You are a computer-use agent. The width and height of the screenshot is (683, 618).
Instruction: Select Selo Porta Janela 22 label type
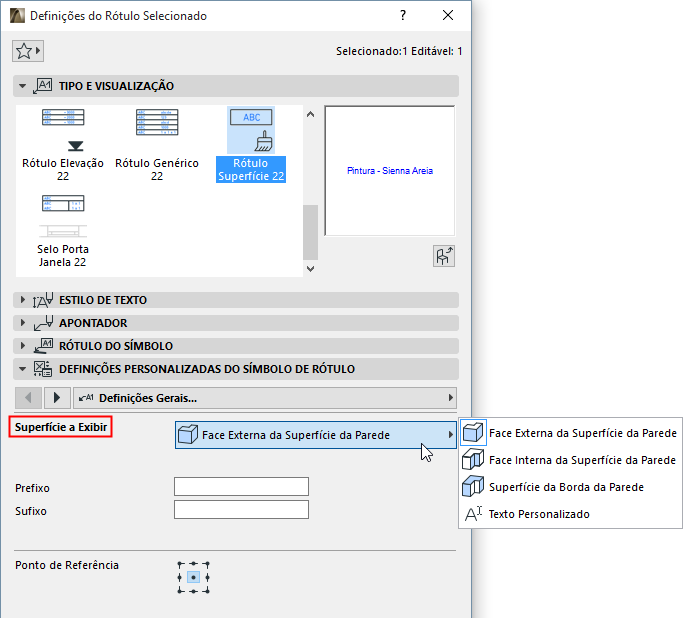(x=63, y=231)
